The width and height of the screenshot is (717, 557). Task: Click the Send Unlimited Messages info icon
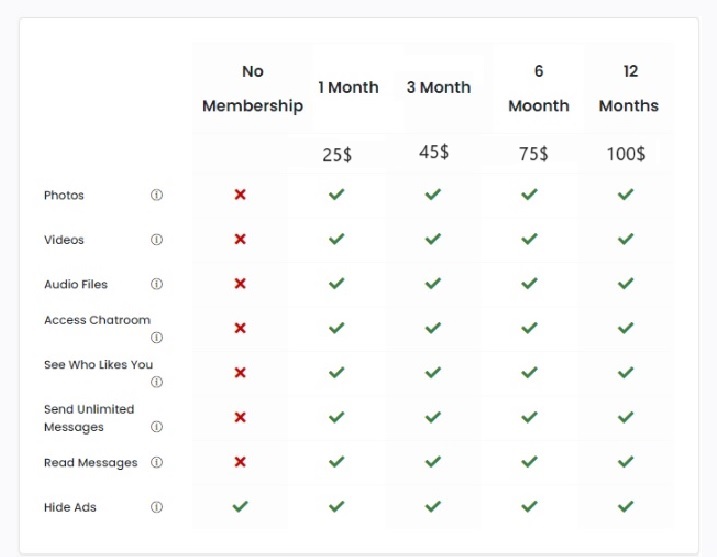click(x=156, y=427)
